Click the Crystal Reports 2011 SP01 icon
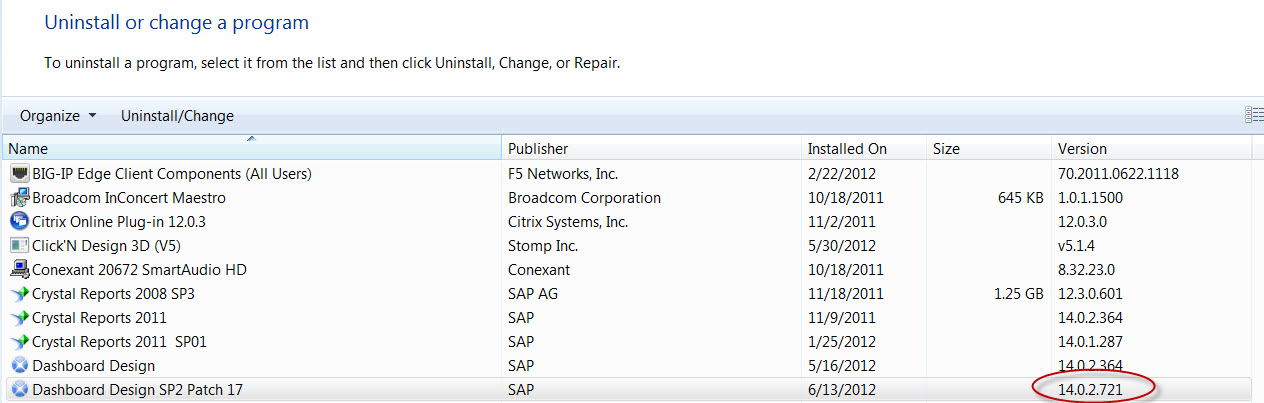Image resolution: width=1264 pixels, height=403 pixels. (x=18, y=342)
